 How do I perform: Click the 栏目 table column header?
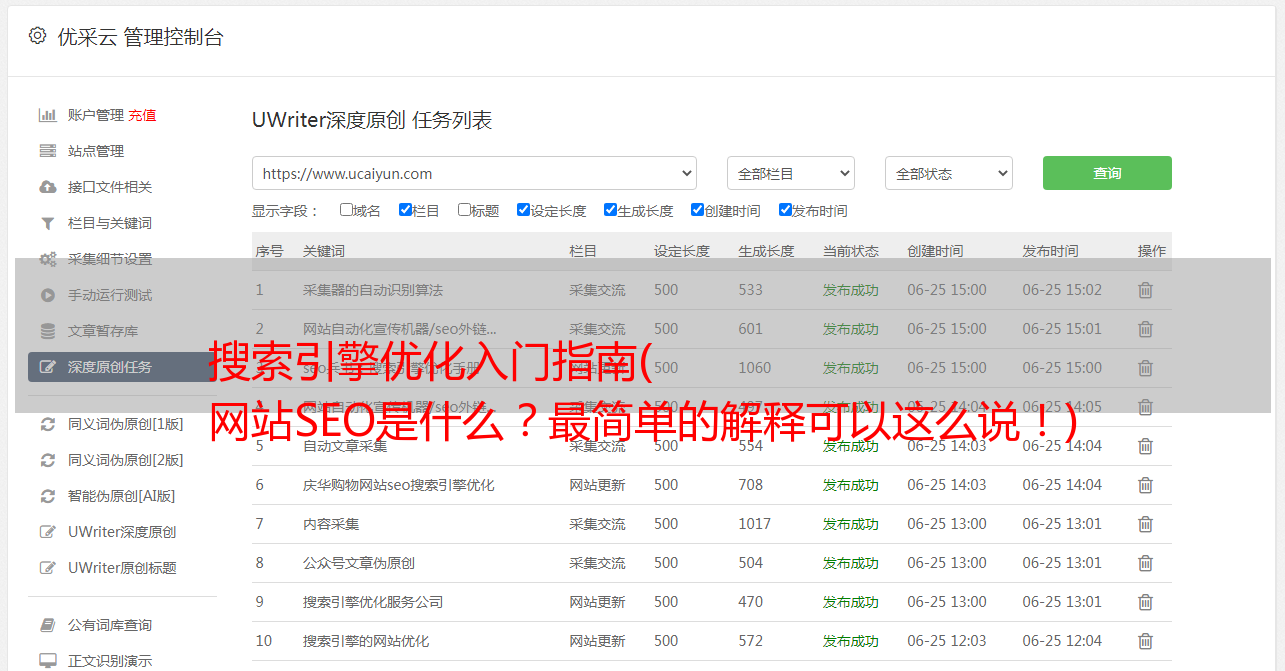point(583,251)
